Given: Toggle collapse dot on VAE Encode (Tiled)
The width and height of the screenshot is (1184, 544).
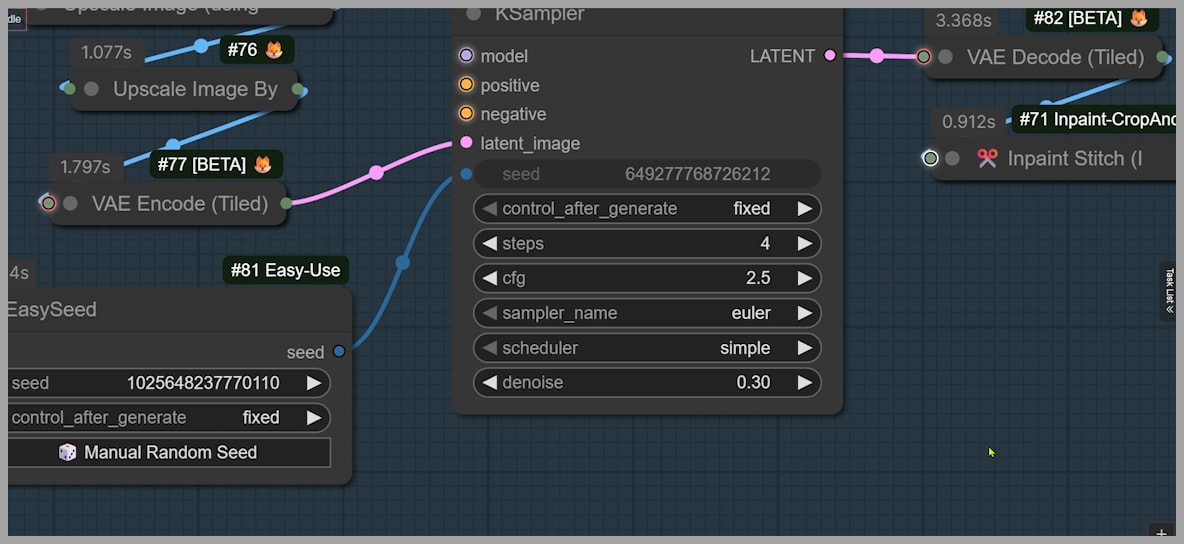Looking at the screenshot, I should pos(70,204).
